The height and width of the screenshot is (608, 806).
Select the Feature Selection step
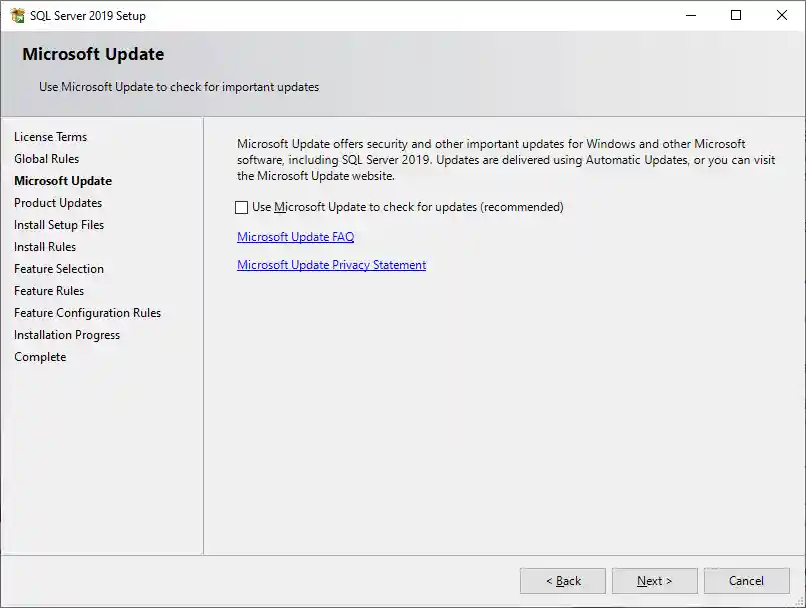click(x=58, y=268)
